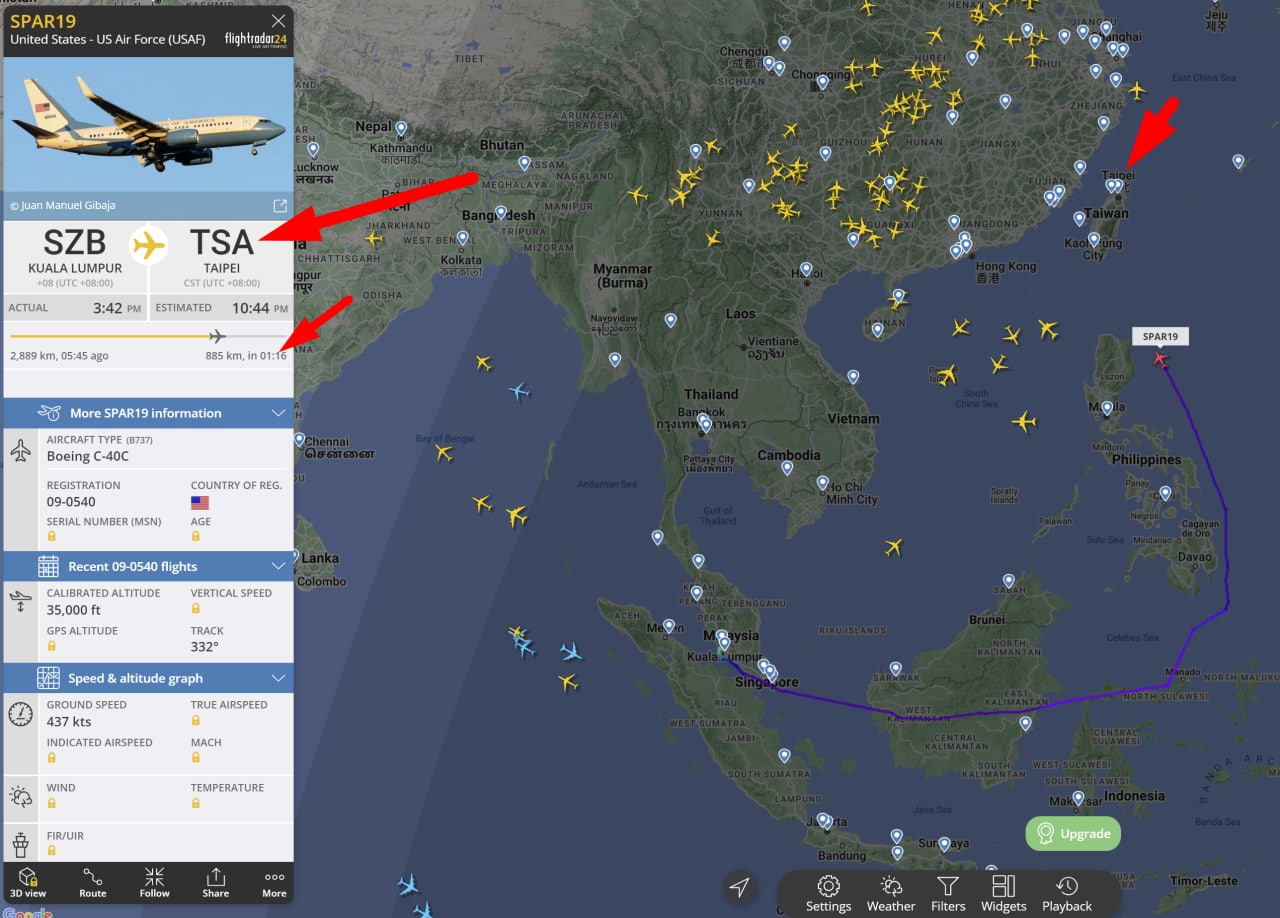Click the ground speed 437 kts value
1280x918 pixels.
69,721
